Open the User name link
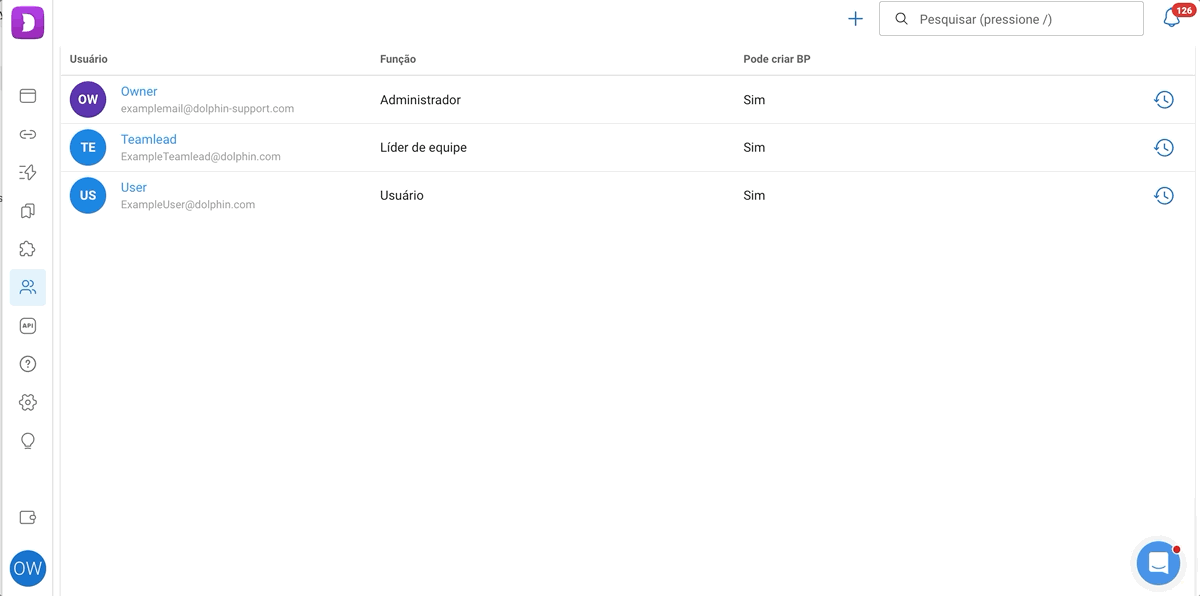1200x596 pixels. (x=134, y=187)
